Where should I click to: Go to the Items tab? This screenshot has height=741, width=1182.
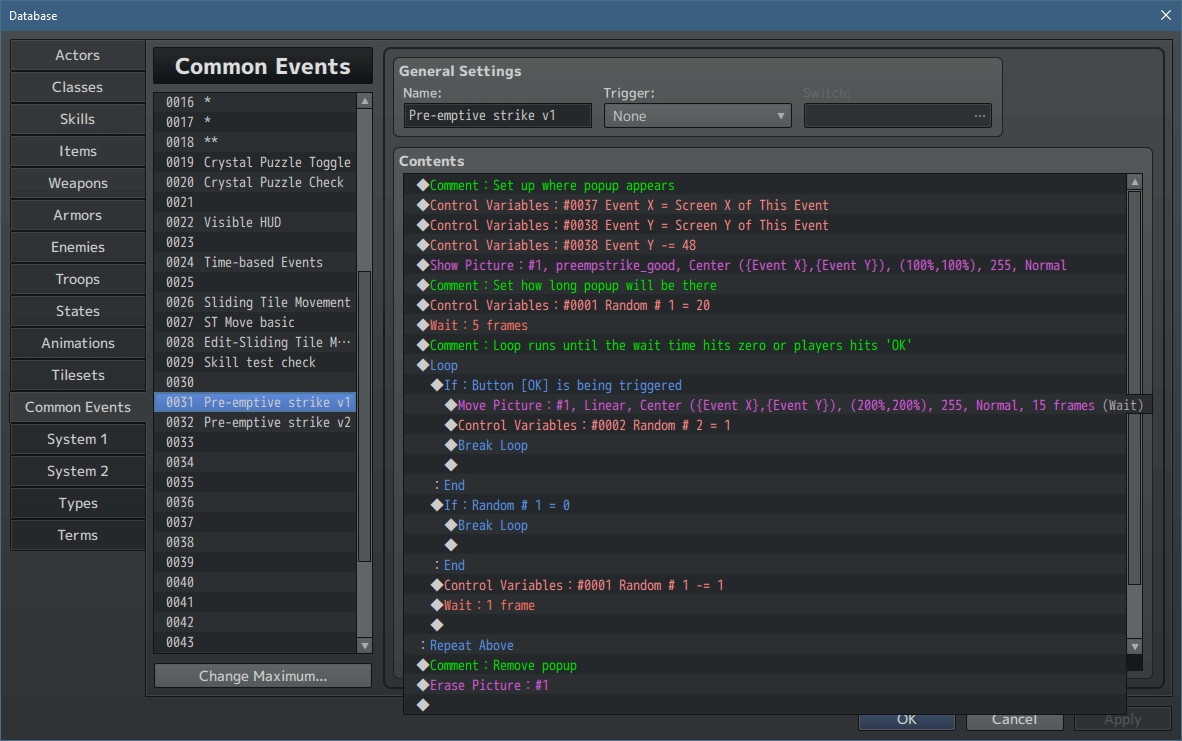(x=78, y=152)
